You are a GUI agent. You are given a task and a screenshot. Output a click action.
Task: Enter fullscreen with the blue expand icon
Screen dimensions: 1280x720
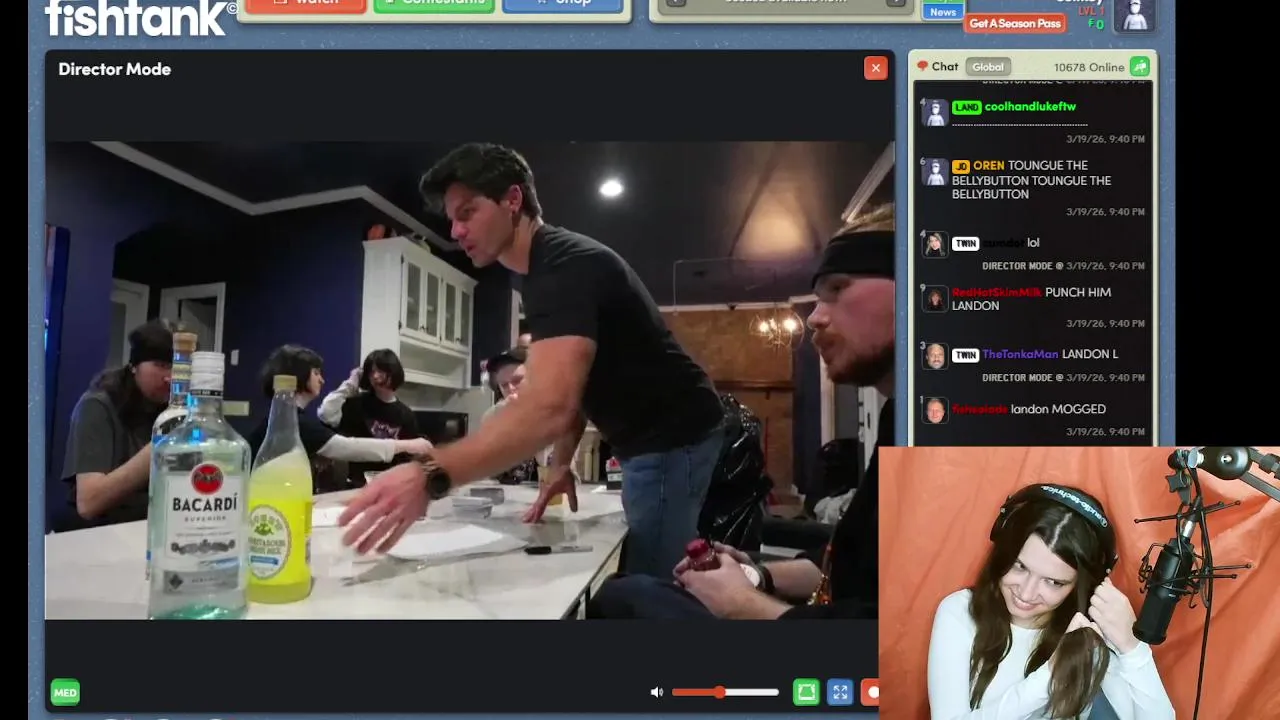840,692
